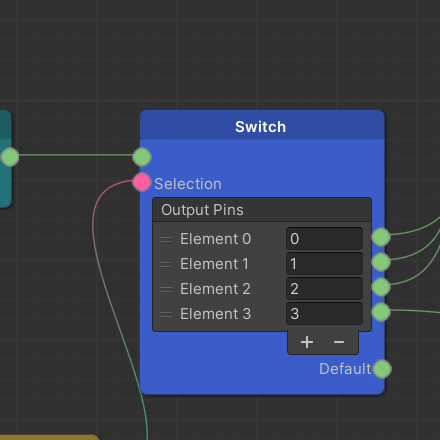Remove an output pin with minus button

pyautogui.click(x=339, y=342)
